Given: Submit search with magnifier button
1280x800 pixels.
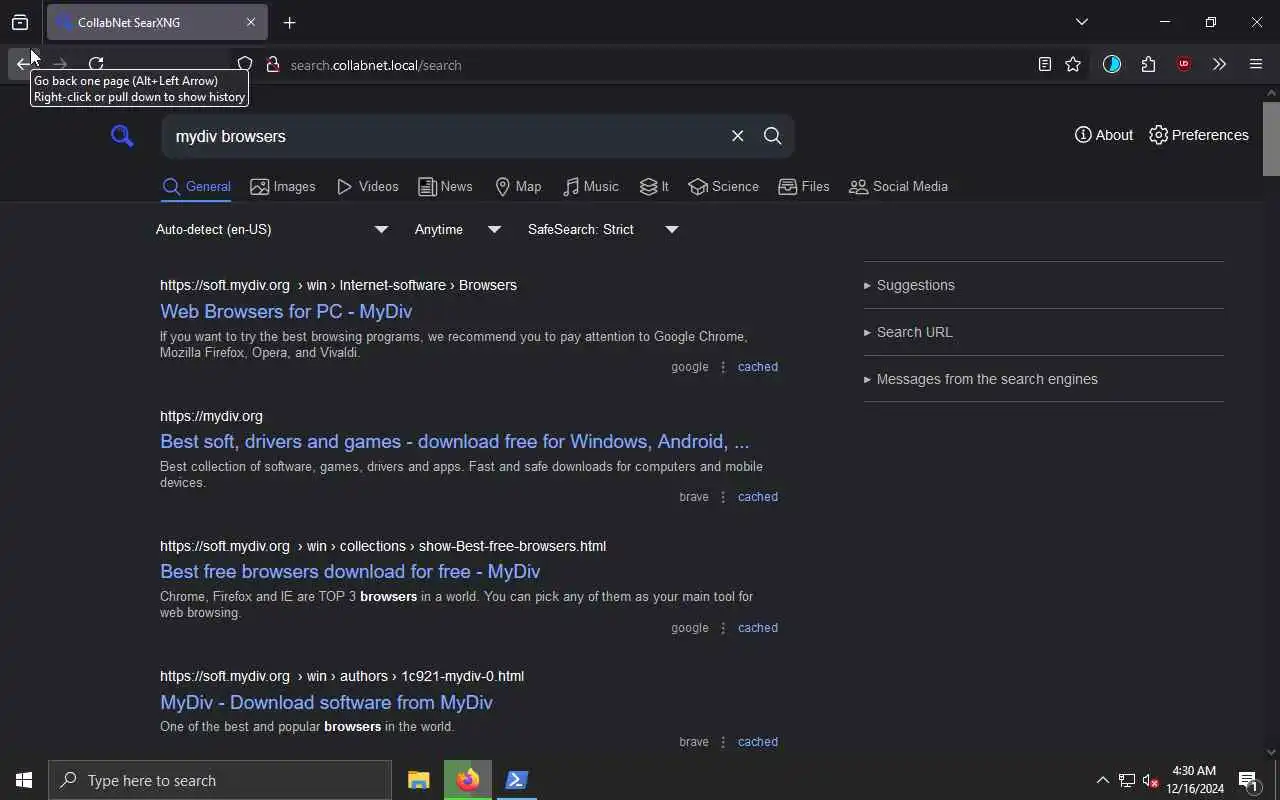Looking at the screenshot, I should click(772, 136).
